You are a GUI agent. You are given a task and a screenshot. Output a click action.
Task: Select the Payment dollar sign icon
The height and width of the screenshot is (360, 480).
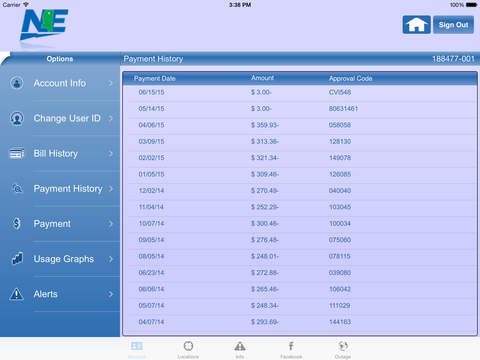(x=17, y=223)
